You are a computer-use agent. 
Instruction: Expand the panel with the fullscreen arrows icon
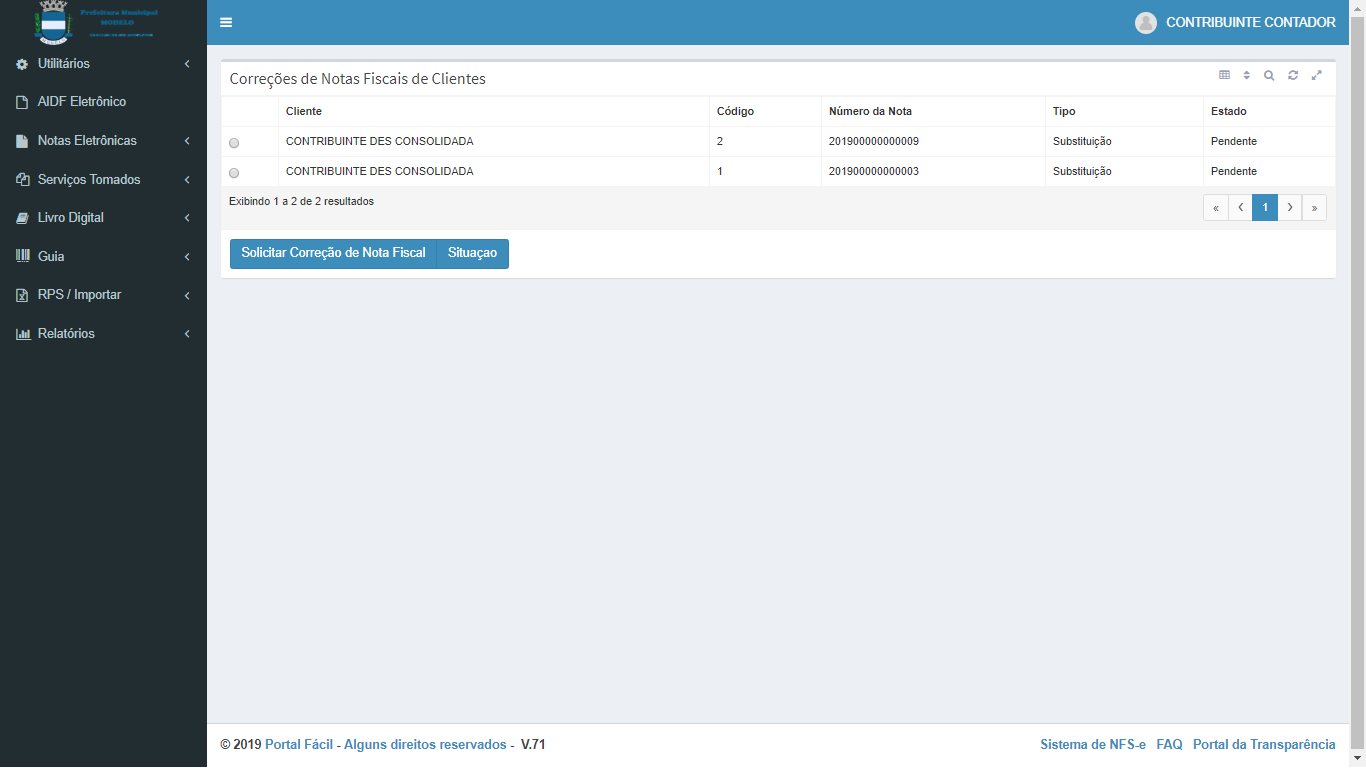(x=1317, y=75)
